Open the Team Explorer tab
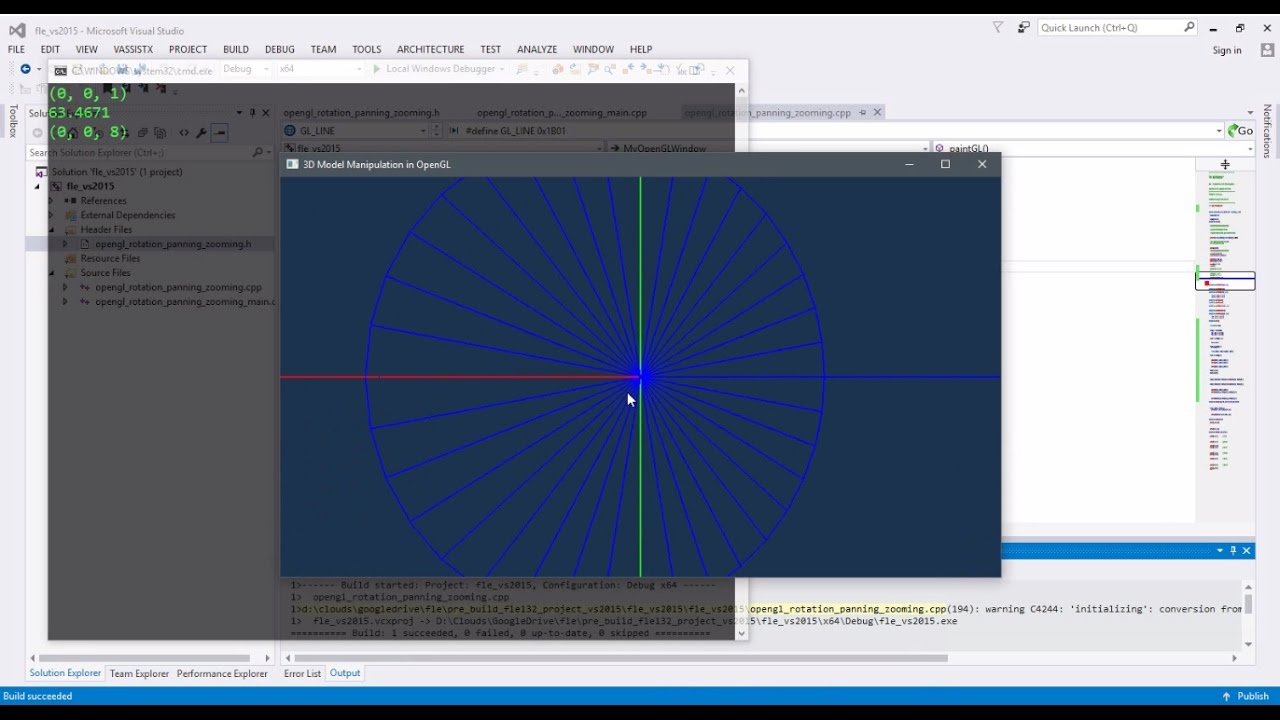The width and height of the screenshot is (1280, 720). click(139, 673)
